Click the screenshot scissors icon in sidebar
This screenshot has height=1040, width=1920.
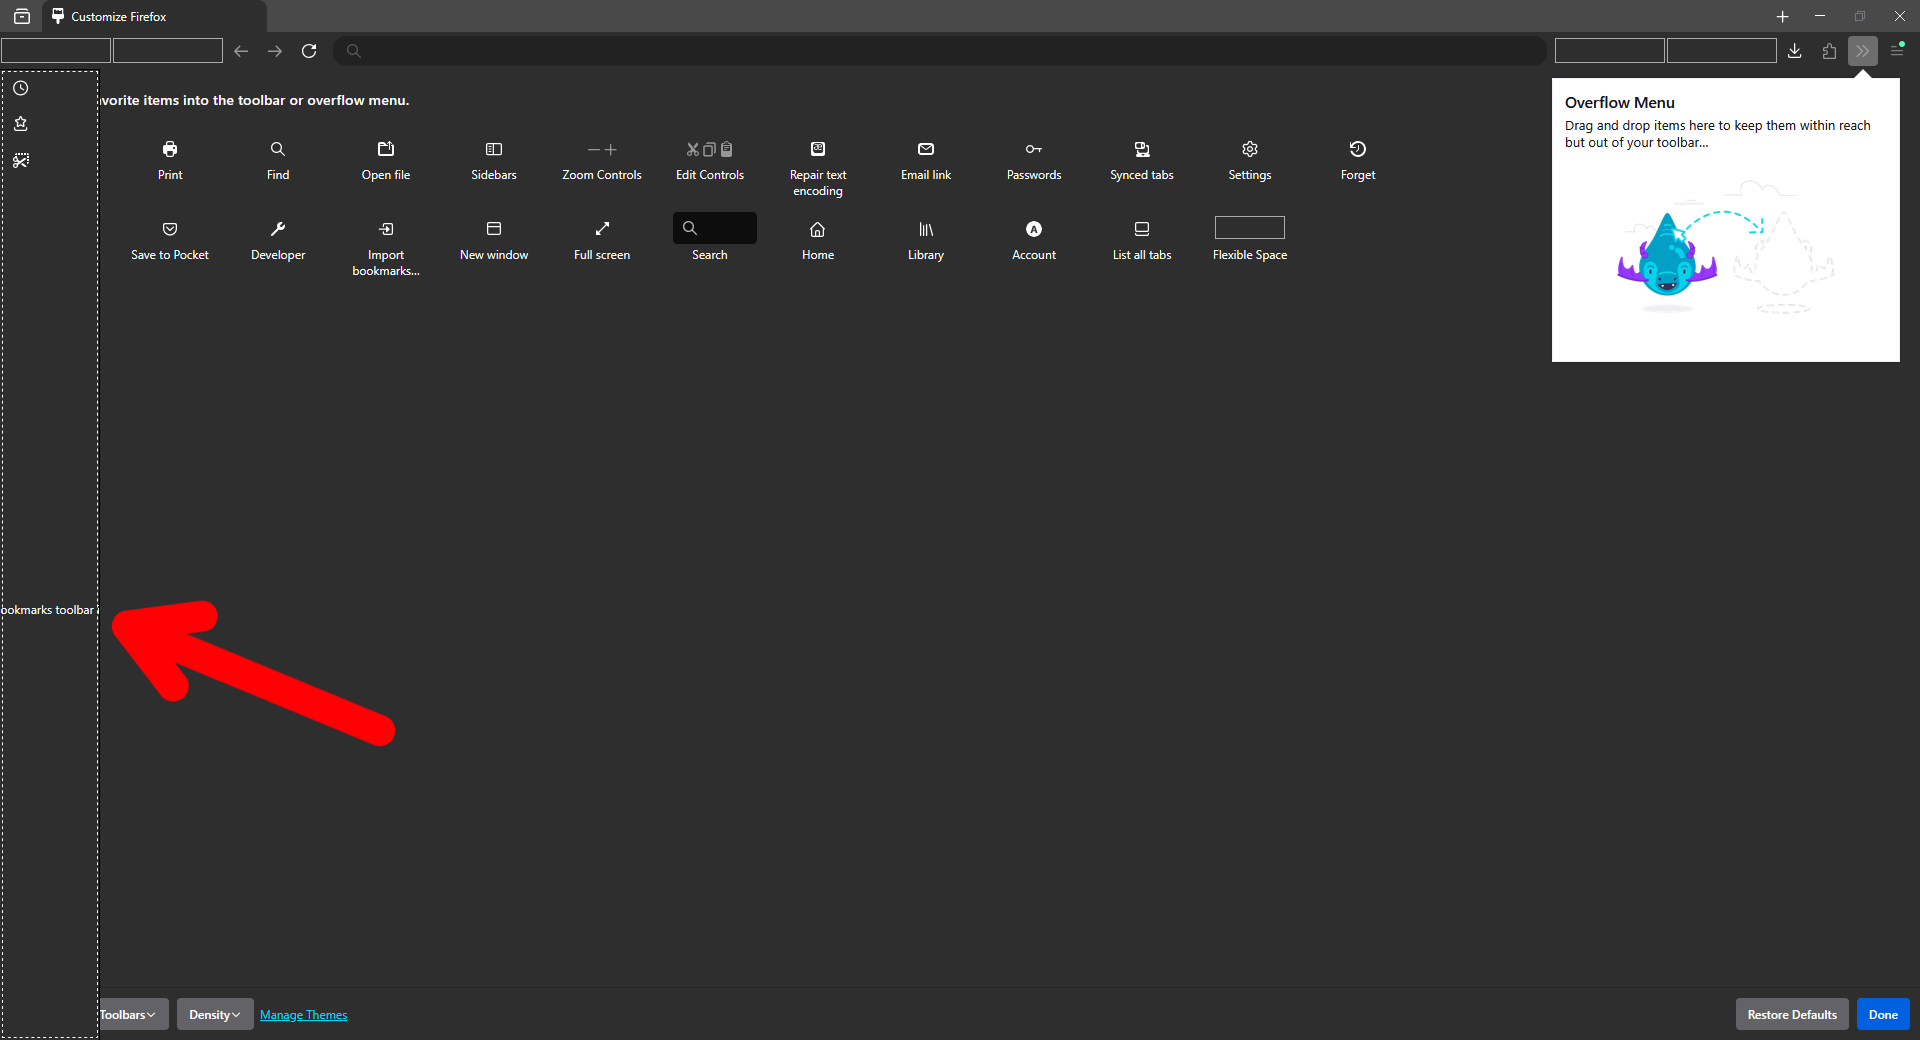click(21, 160)
